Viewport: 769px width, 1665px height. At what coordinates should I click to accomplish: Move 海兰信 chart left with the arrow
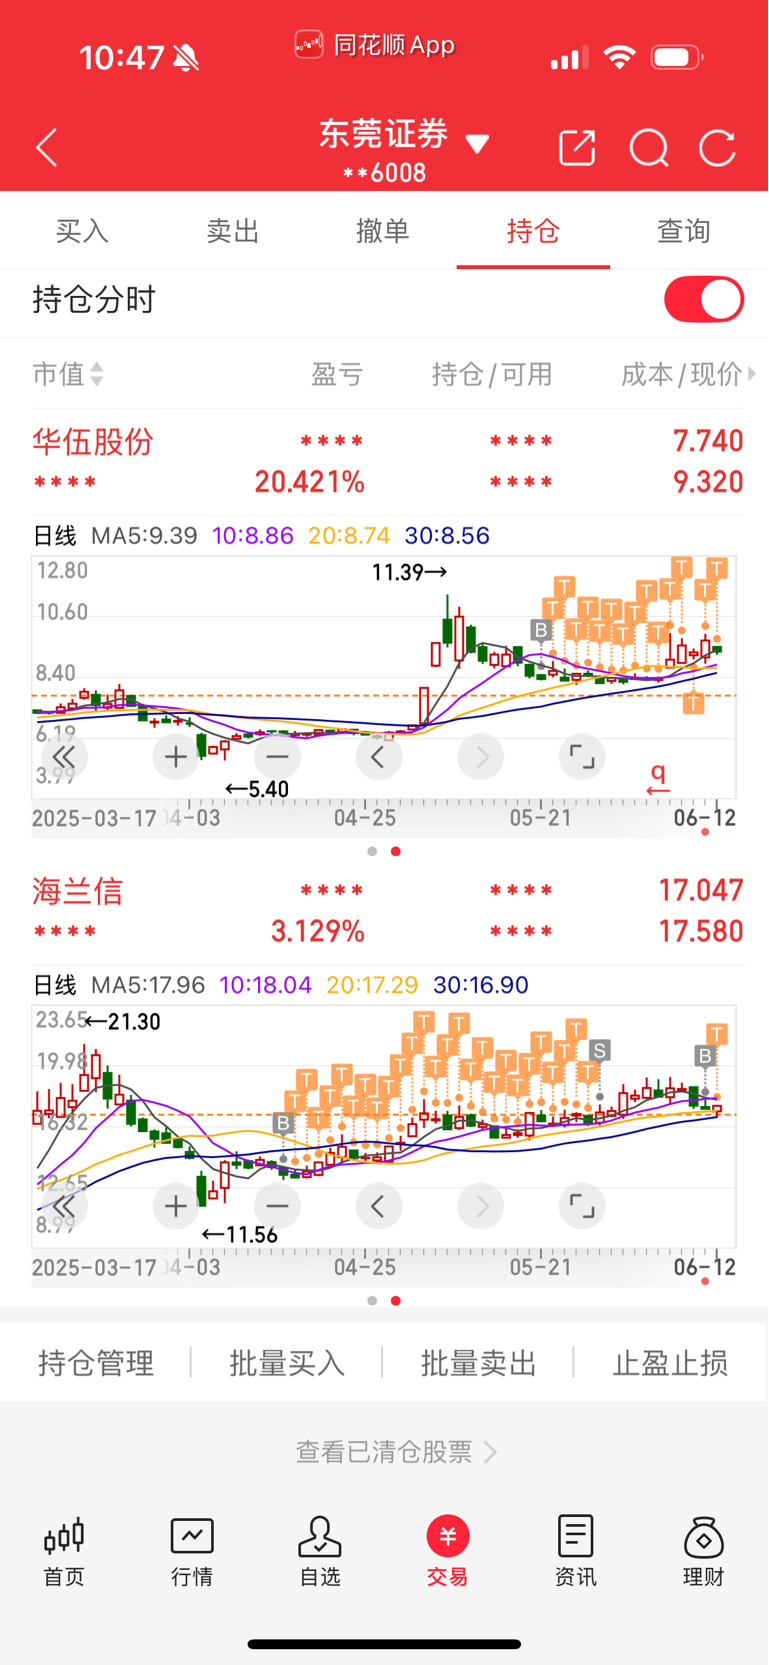click(379, 1206)
